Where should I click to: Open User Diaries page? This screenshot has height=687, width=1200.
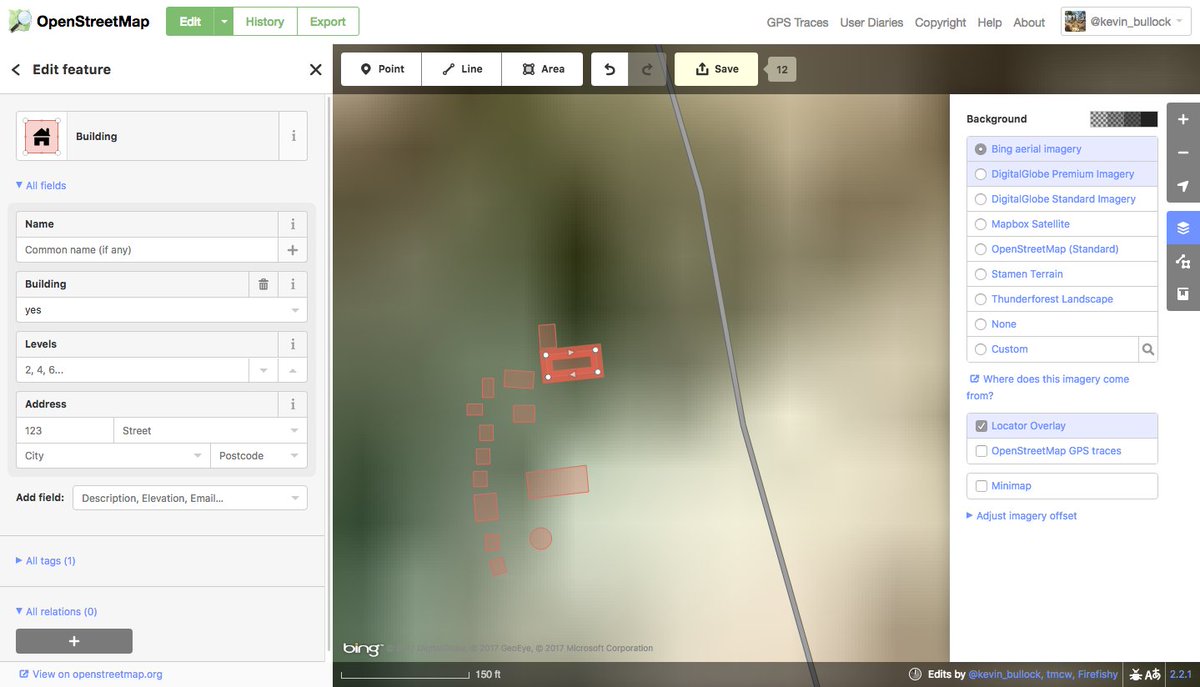tap(871, 22)
